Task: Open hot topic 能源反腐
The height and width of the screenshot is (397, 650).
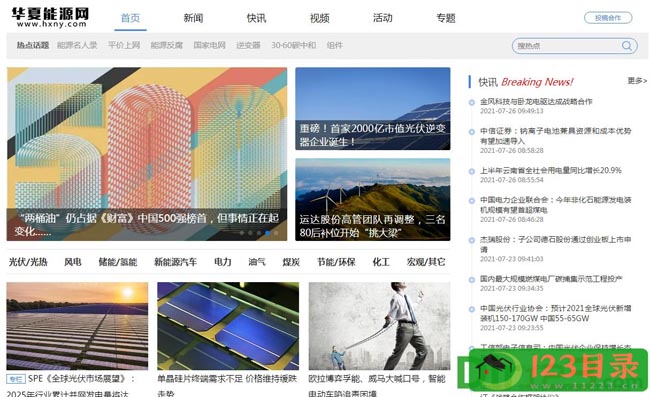Action: click(167, 45)
